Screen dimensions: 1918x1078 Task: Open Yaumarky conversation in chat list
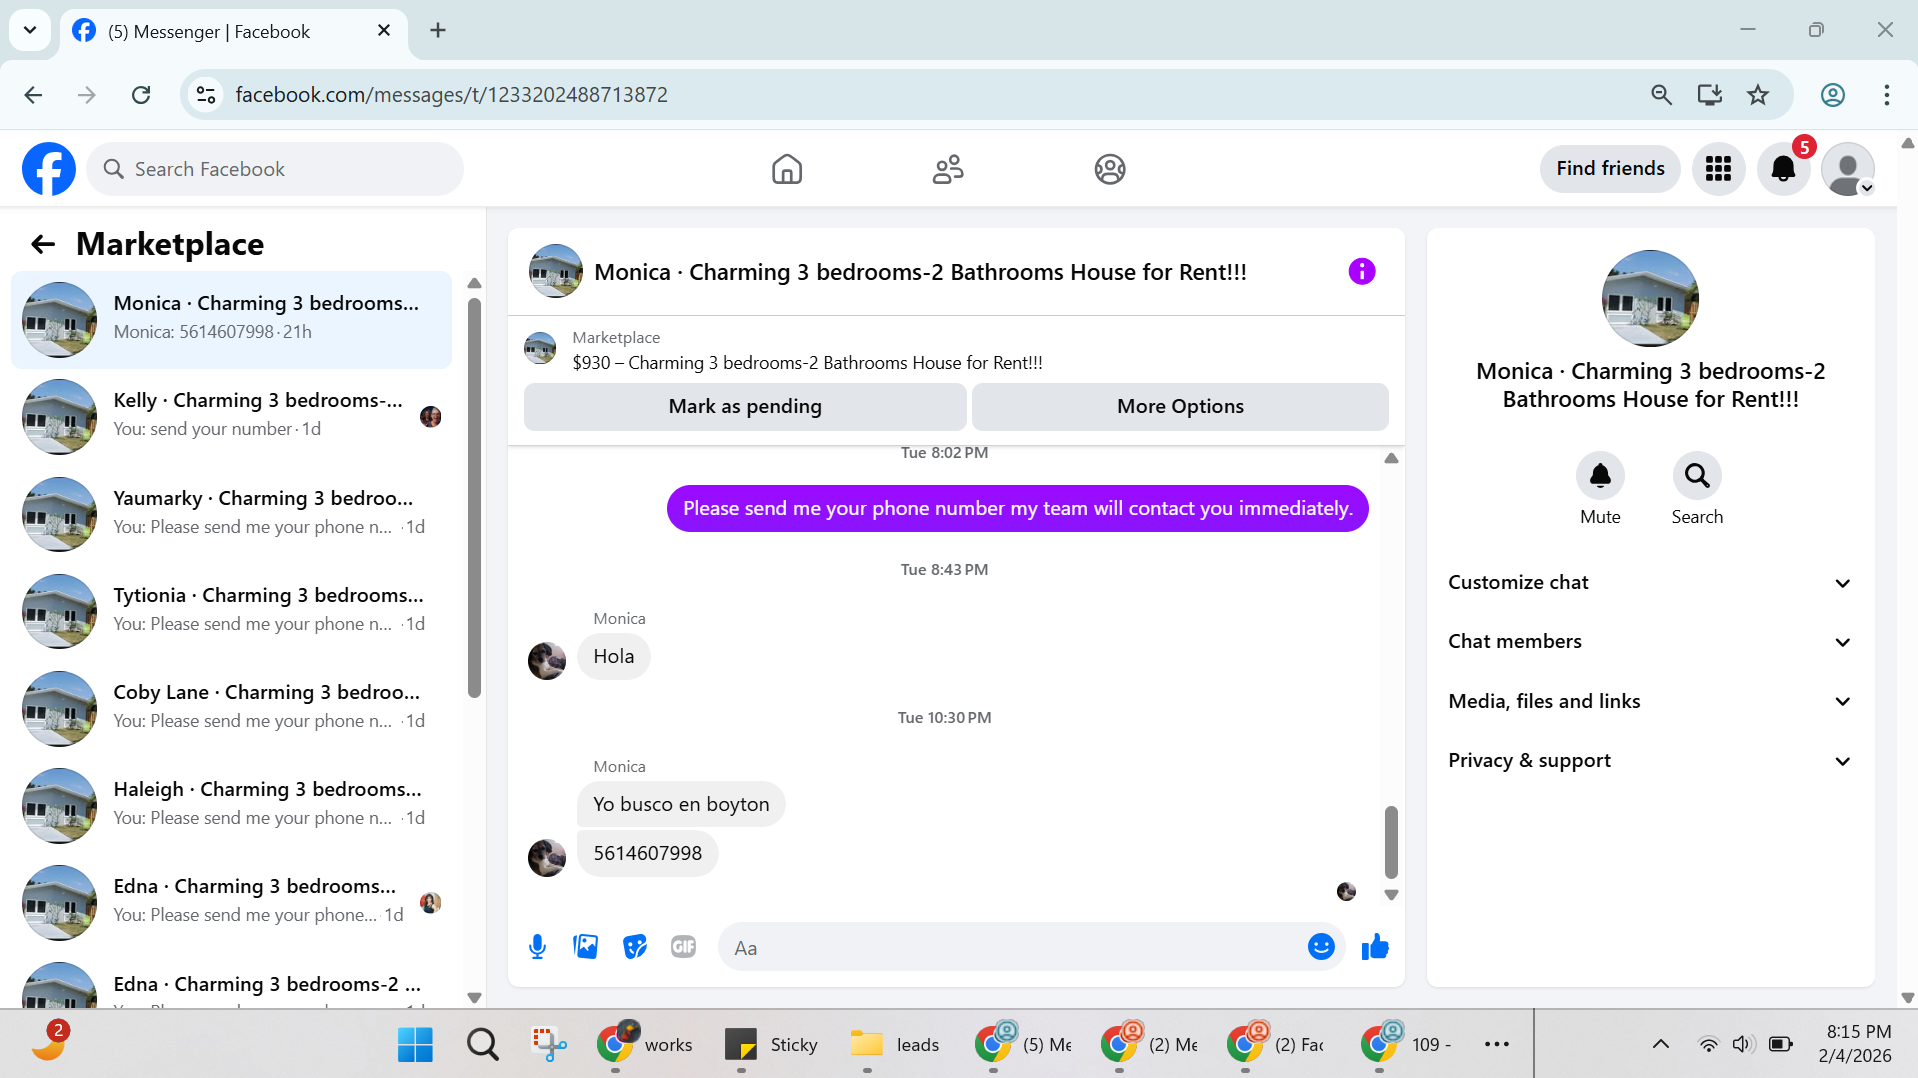click(232, 513)
